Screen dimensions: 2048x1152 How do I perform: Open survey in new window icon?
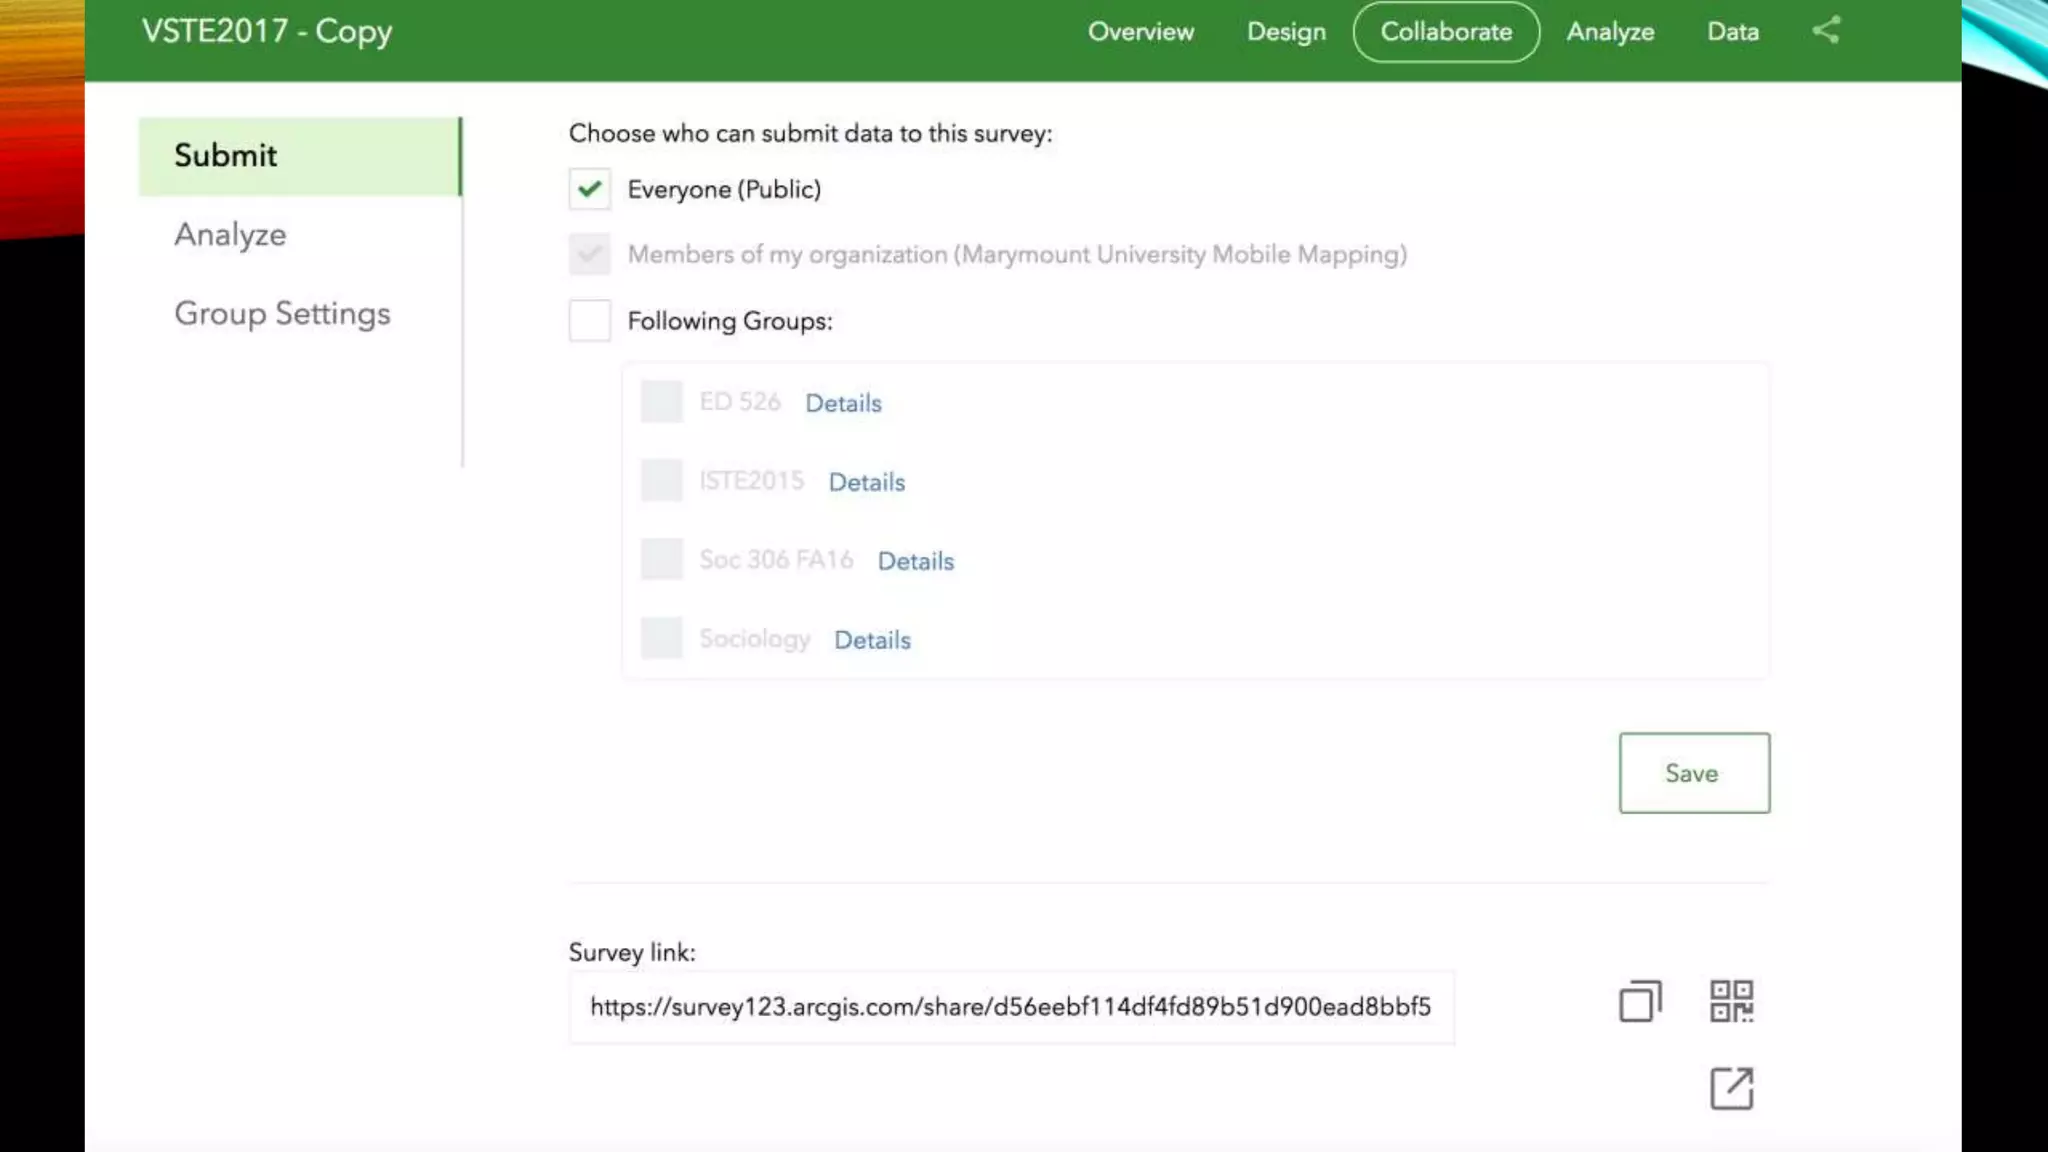pos(1731,1088)
